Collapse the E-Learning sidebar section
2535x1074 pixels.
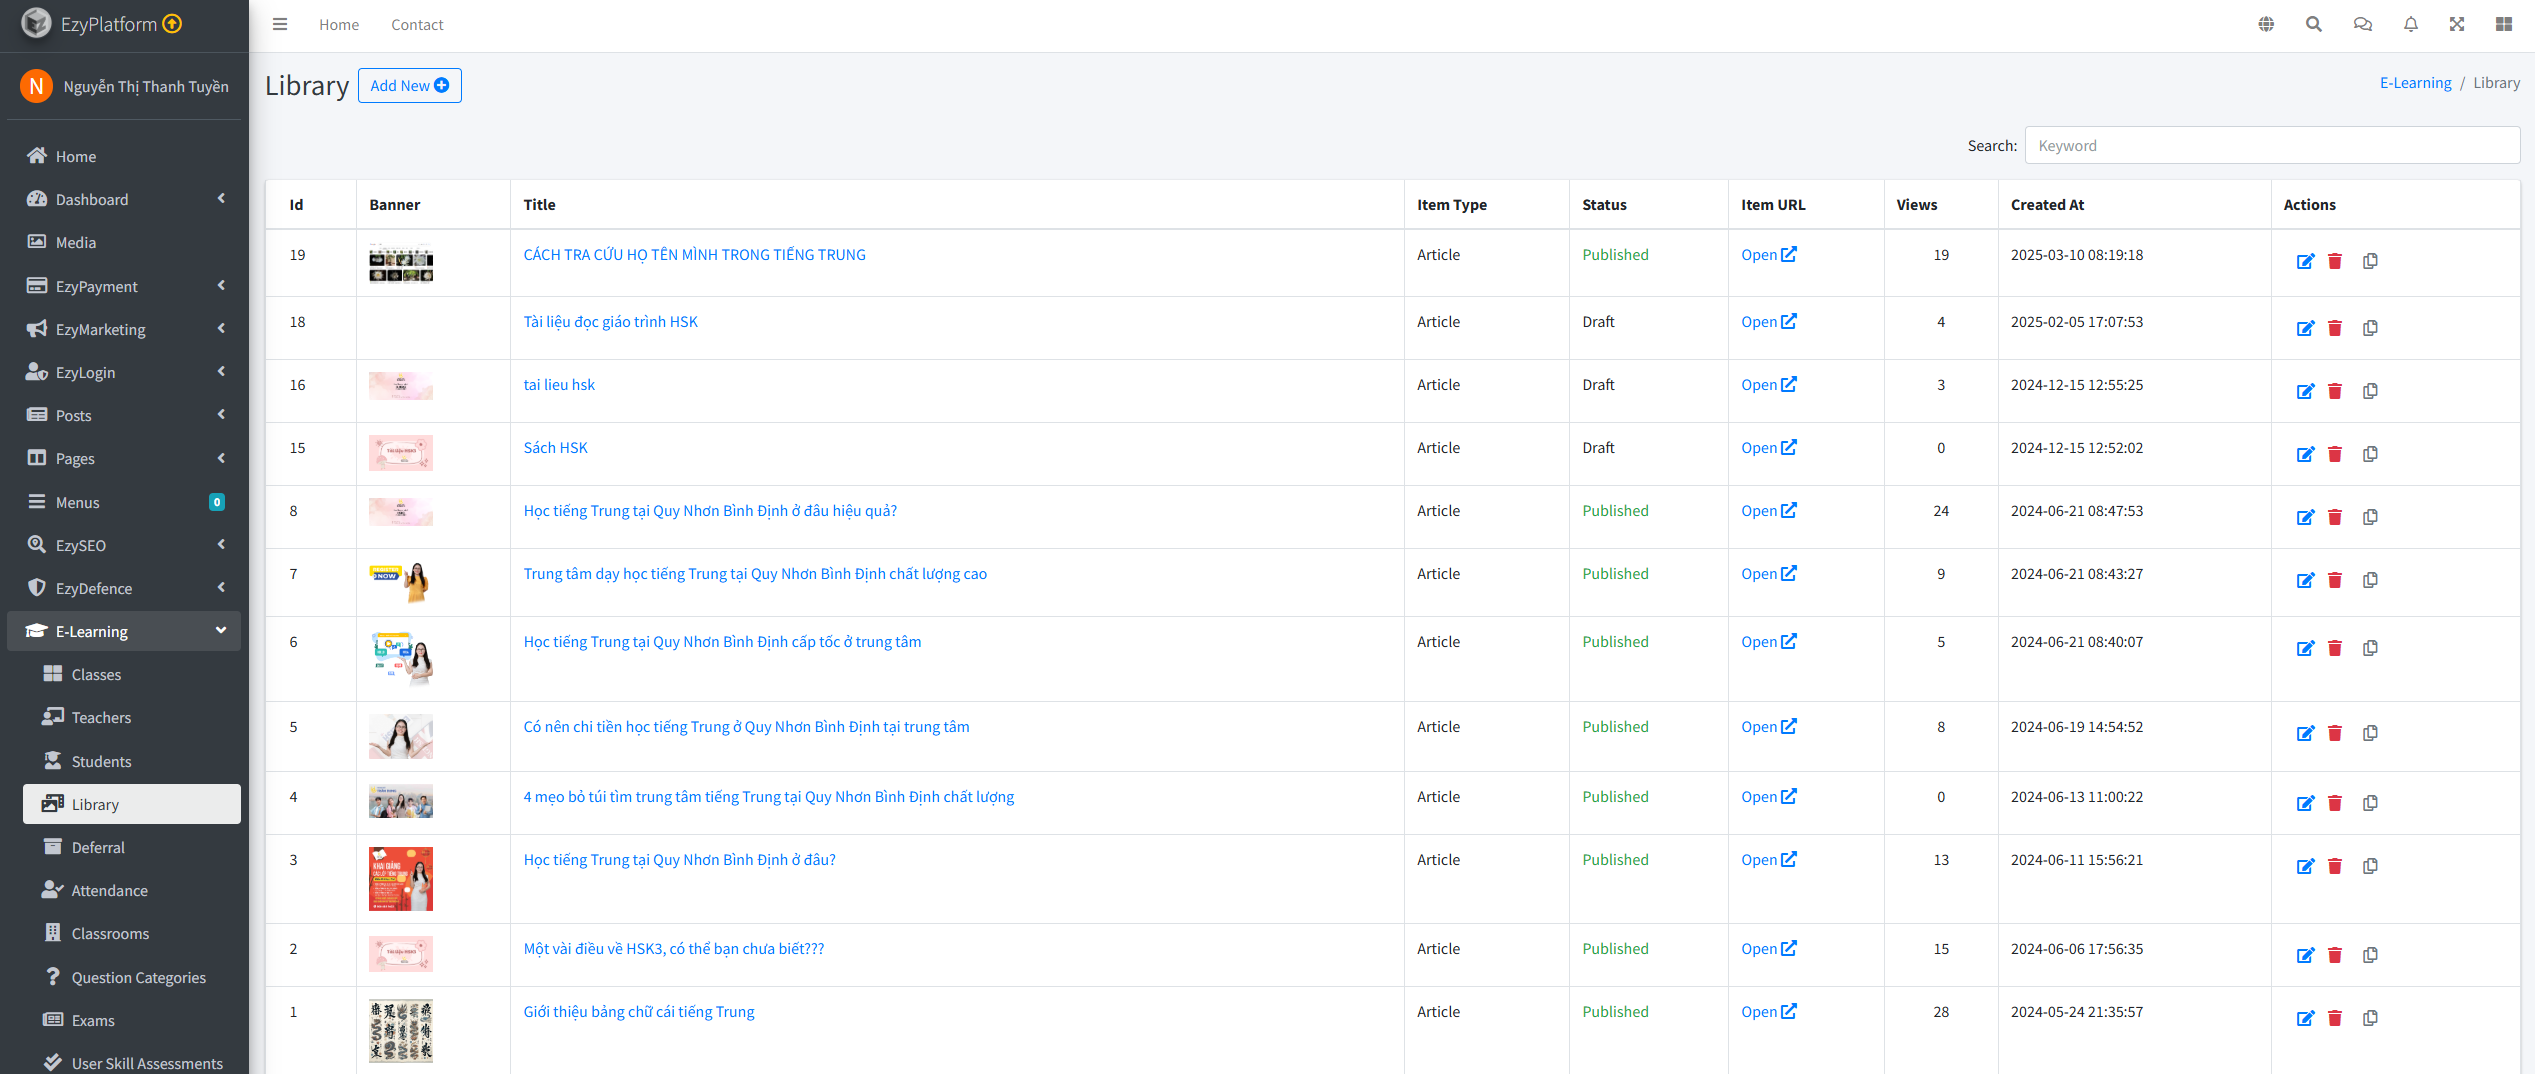click(124, 632)
